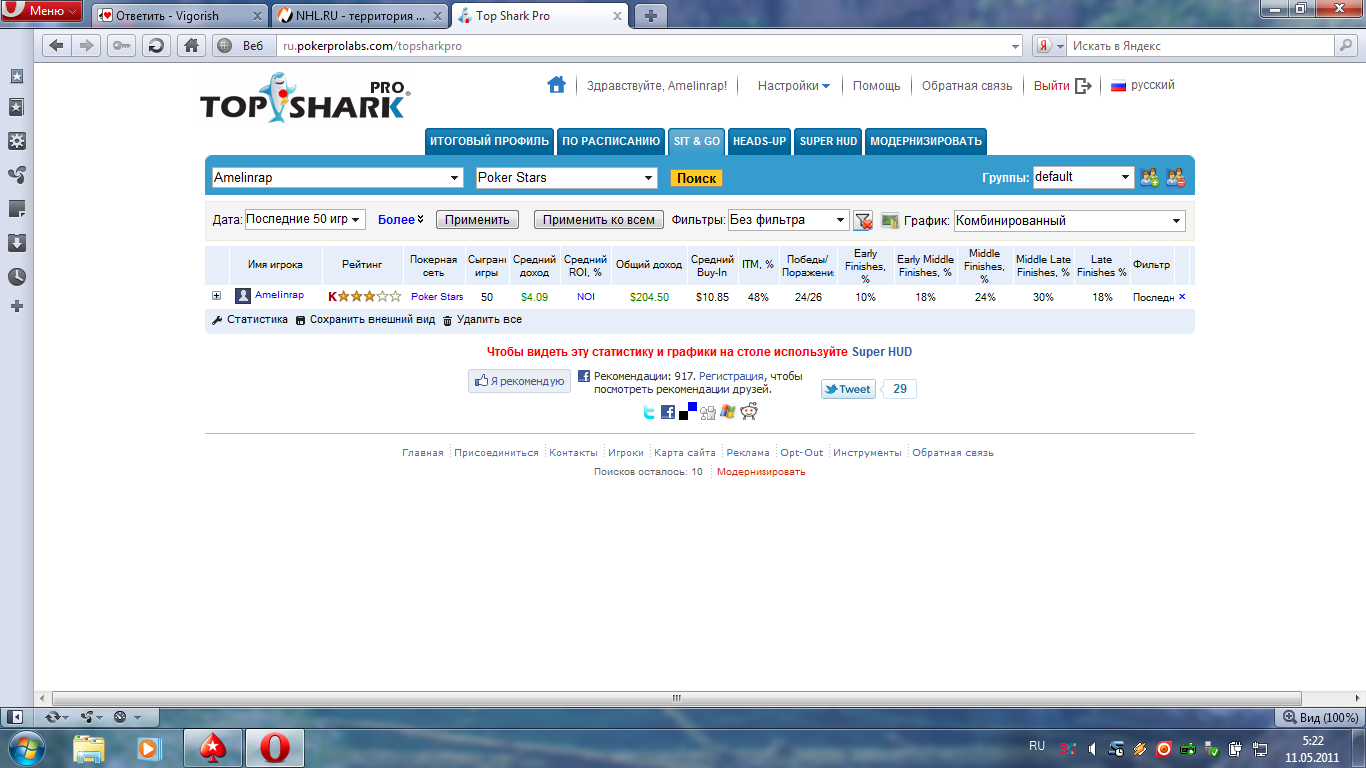1366x768 pixels.
Task: Click the avatar icon next to Amelinrap
Action: [243, 296]
